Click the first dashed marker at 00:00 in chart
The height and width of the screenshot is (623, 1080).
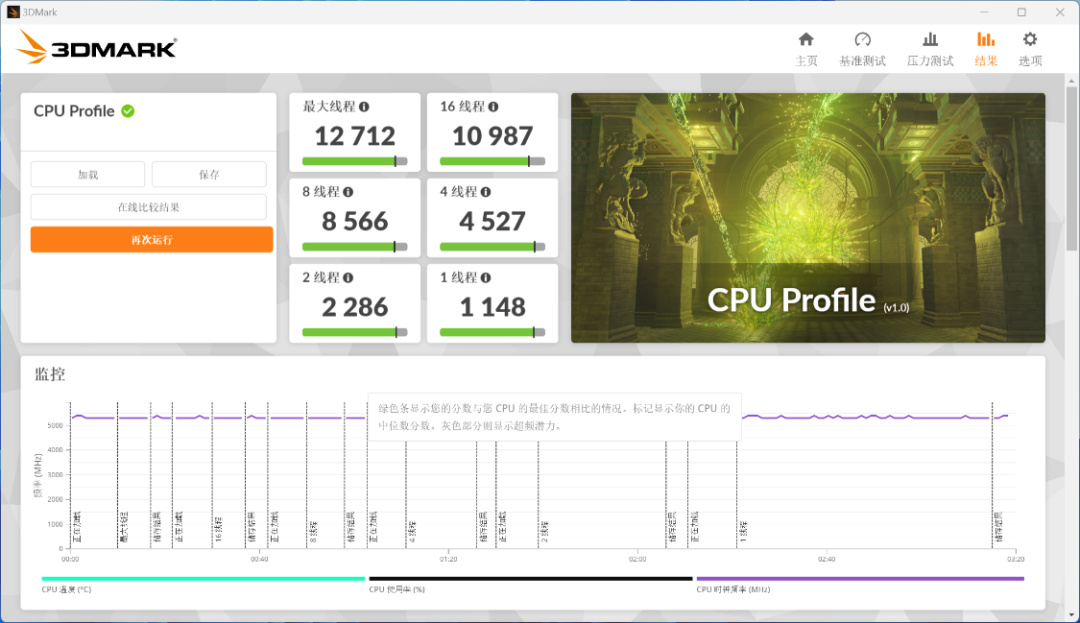coord(70,475)
